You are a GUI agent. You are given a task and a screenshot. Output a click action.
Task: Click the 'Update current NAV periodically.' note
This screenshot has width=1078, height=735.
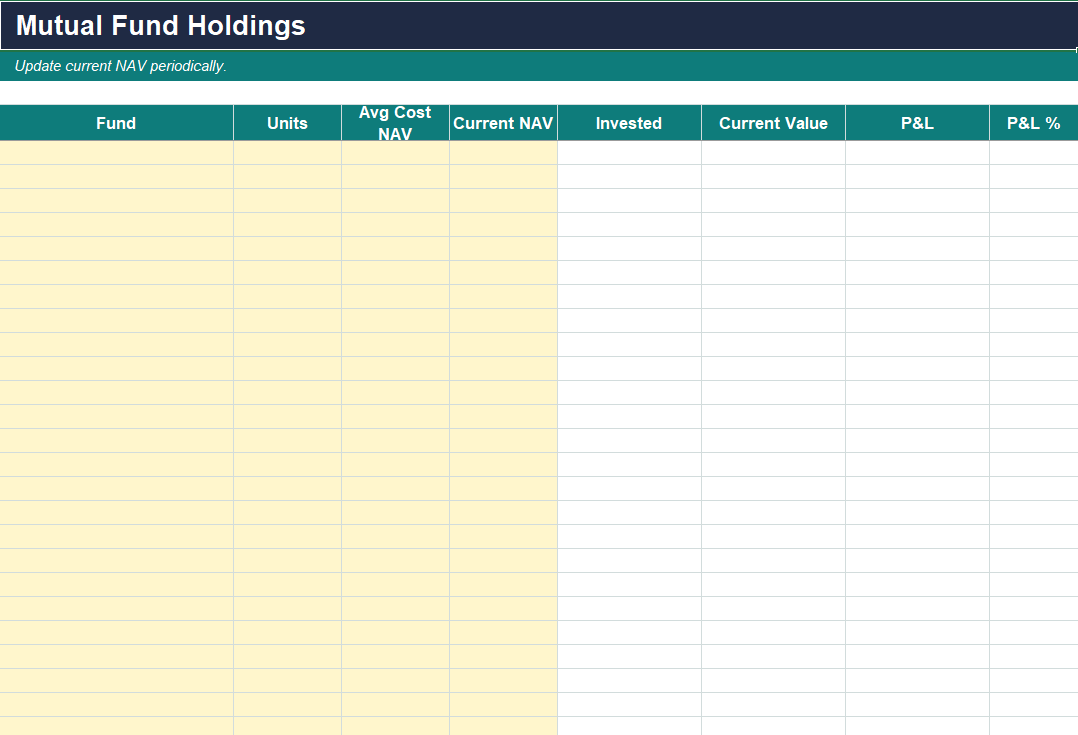point(121,66)
